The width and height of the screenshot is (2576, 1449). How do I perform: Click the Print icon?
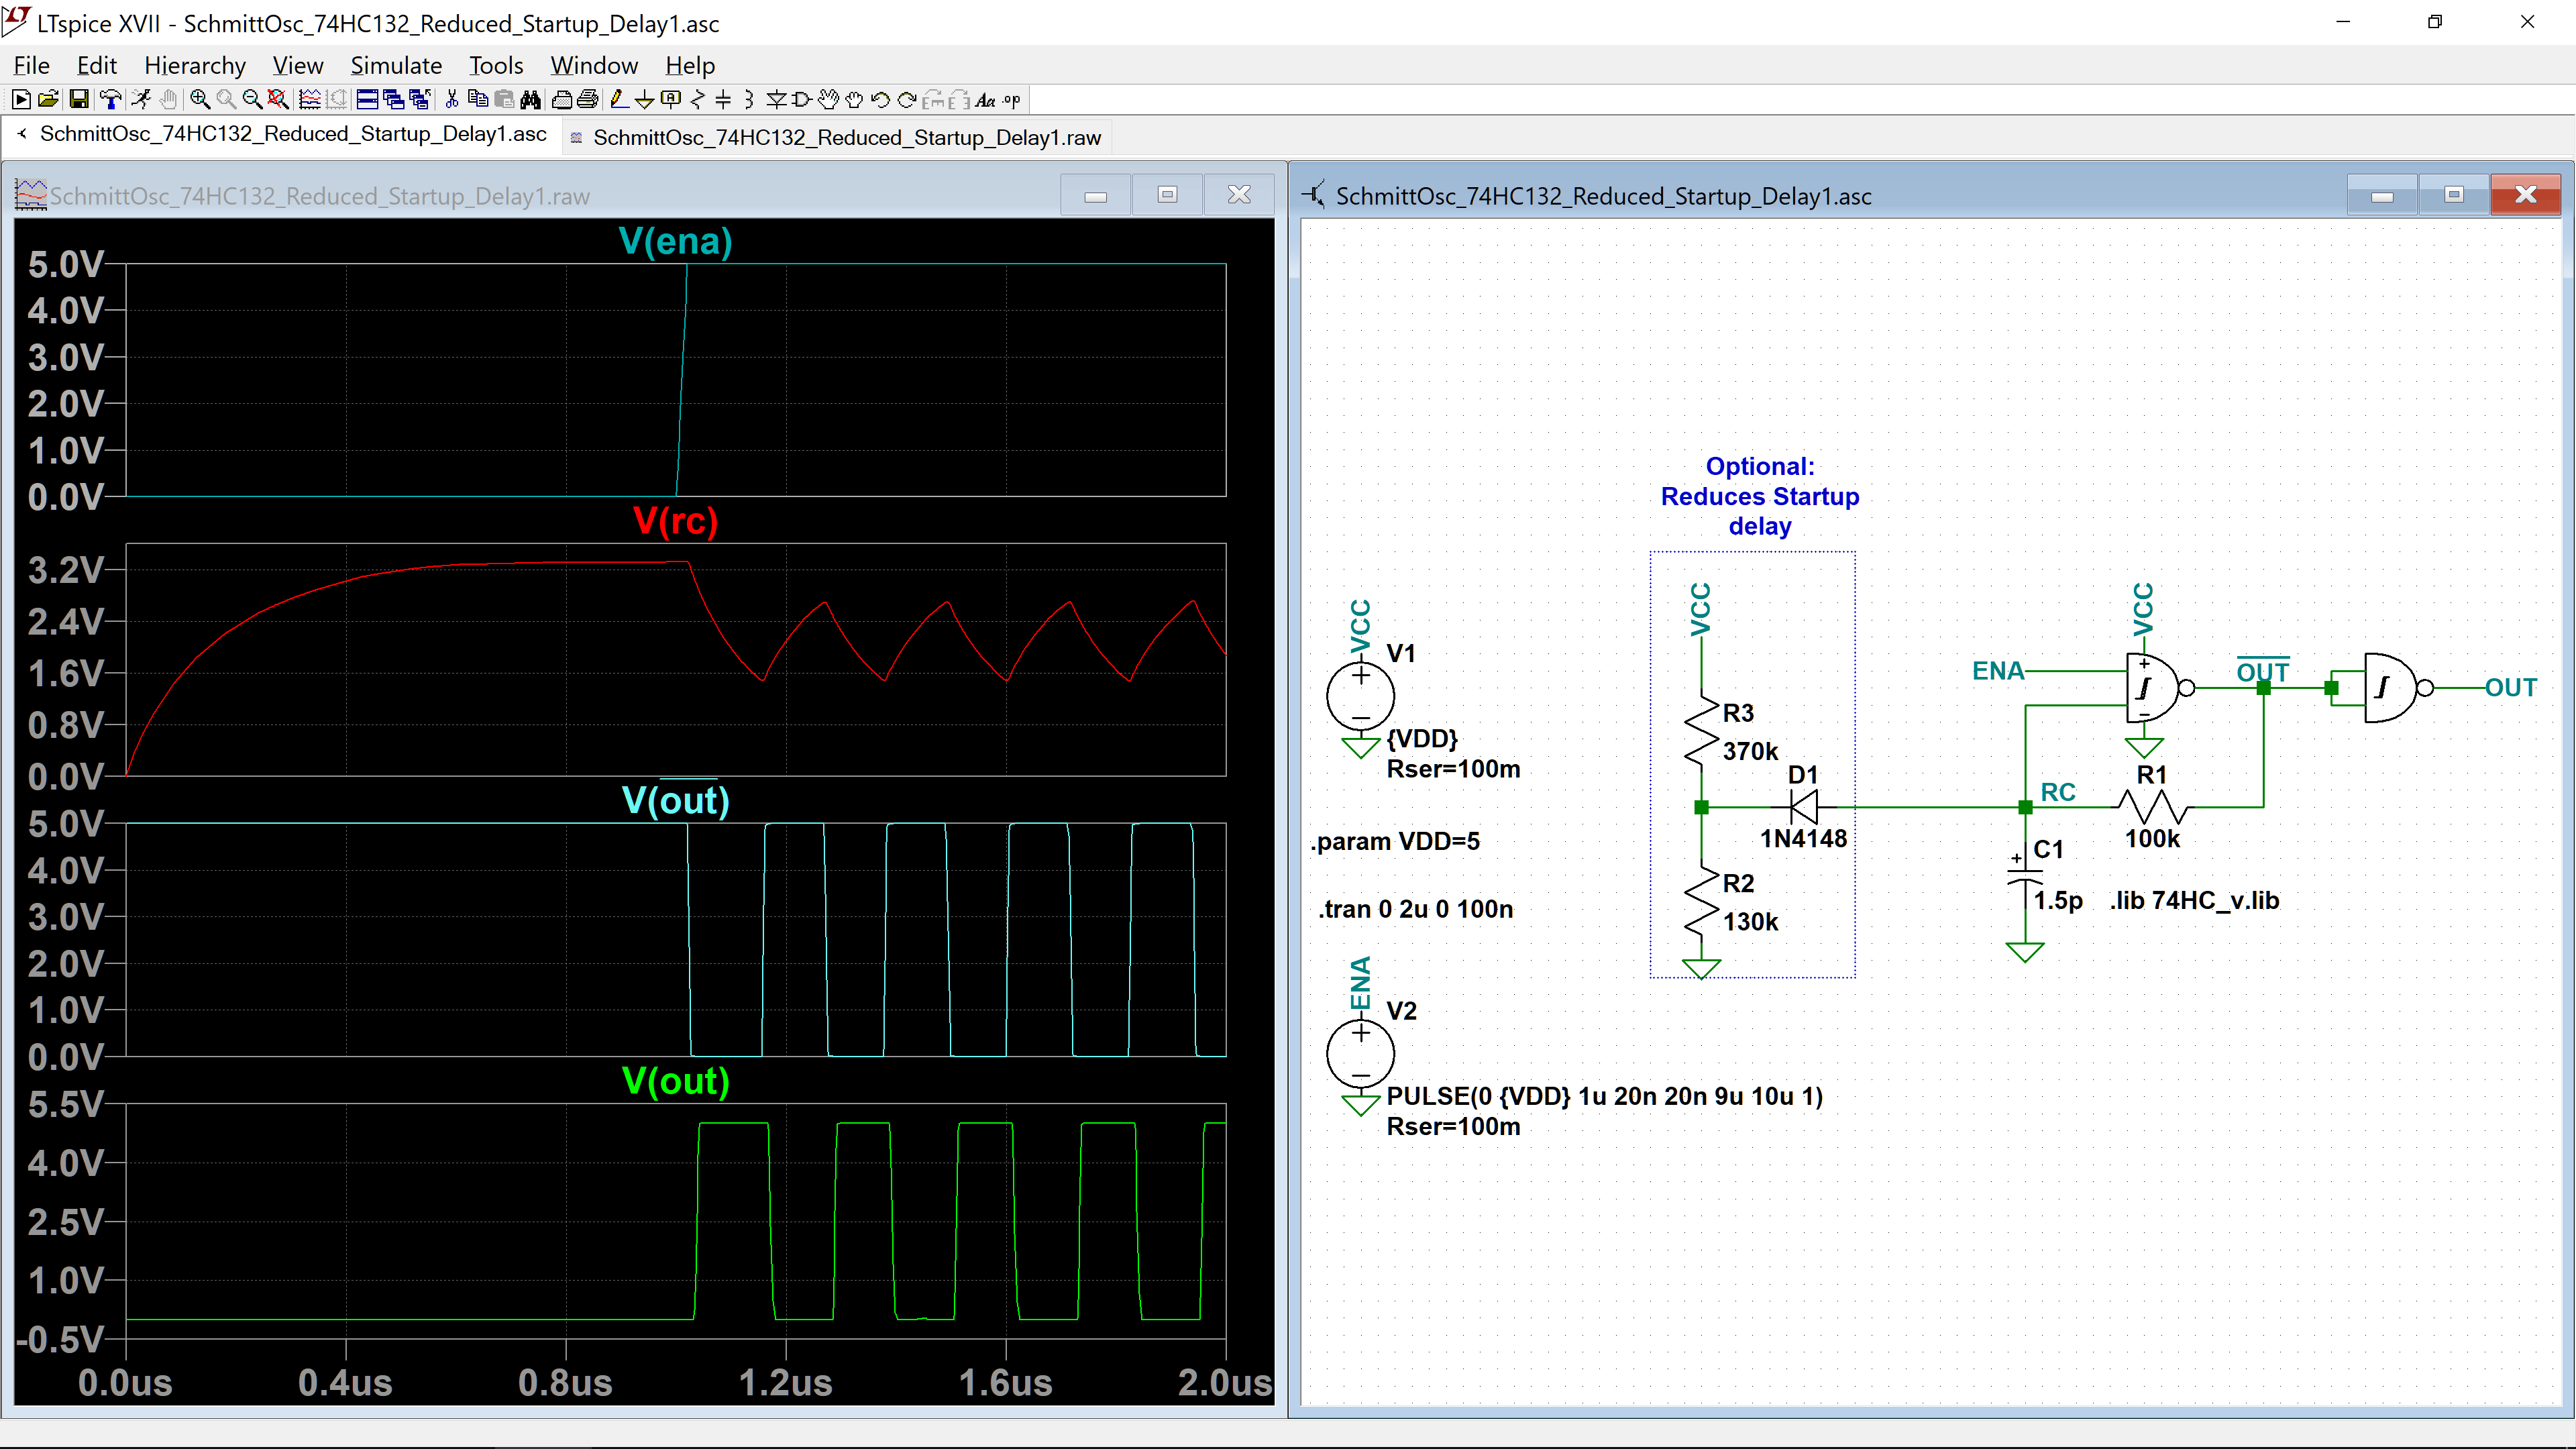pyautogui.click(x=588, y=100)
